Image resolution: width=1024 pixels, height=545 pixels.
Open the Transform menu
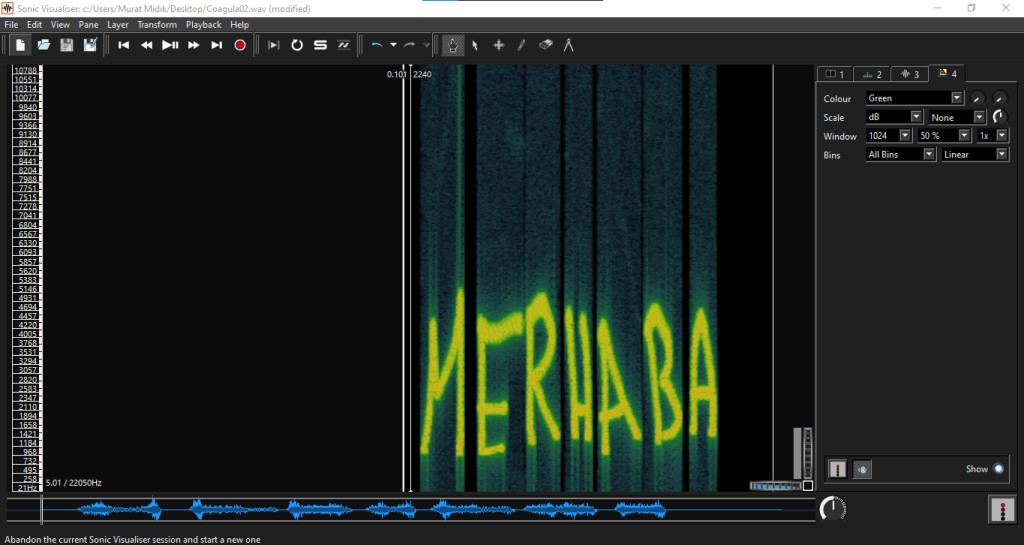[x=157, y=24]
